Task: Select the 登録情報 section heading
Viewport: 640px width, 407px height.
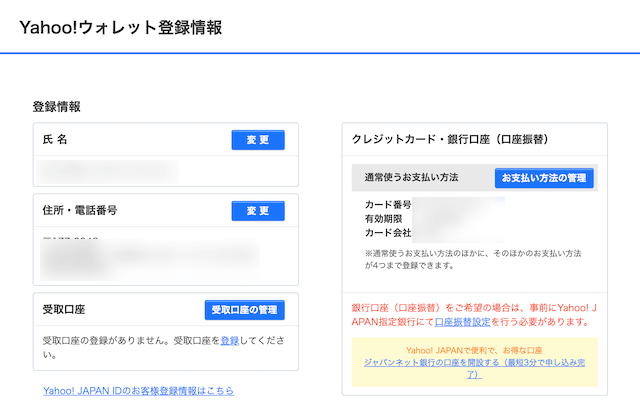Action: pos(56,106)
